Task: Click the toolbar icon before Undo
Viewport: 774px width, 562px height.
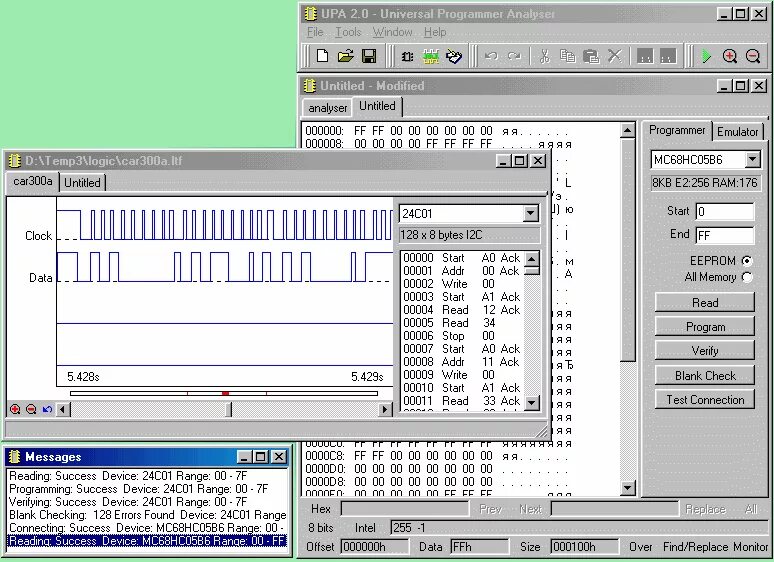Action: click(454, 56)
